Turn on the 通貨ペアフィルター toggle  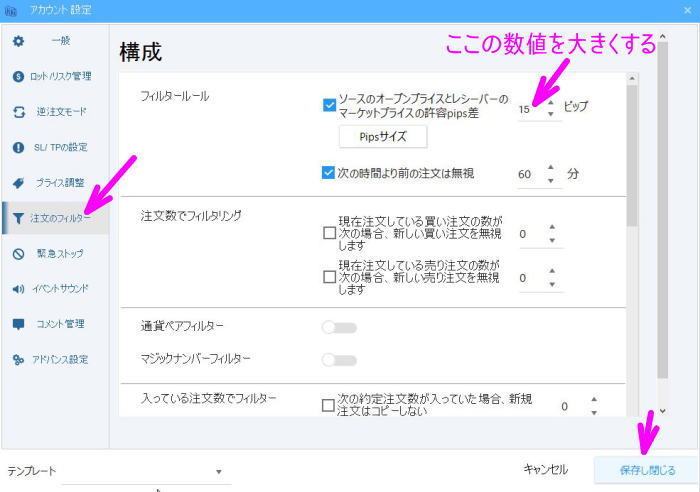point(339,328)
